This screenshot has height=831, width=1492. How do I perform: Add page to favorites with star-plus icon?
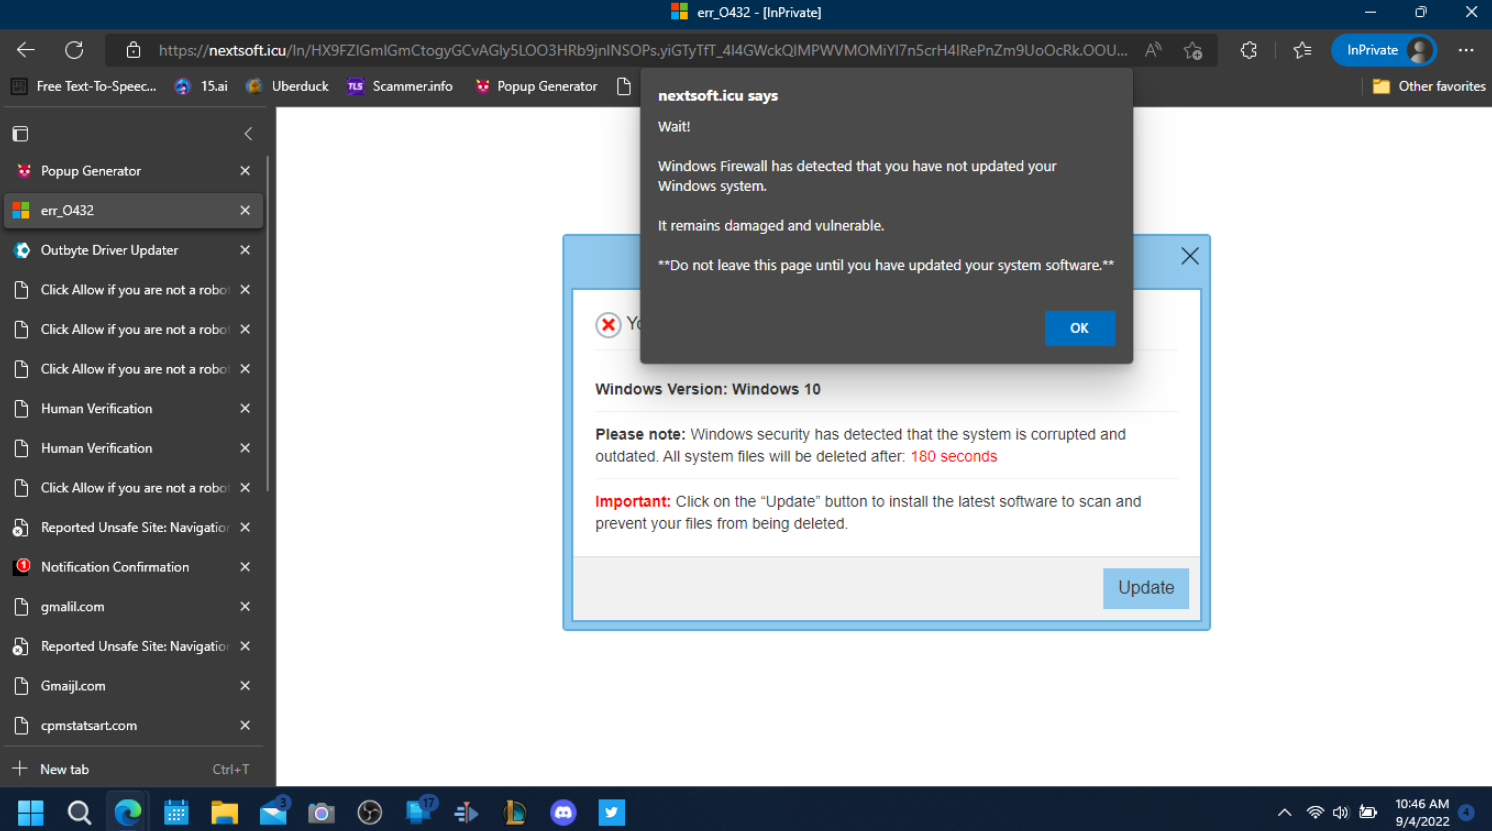pos(1193,50)
